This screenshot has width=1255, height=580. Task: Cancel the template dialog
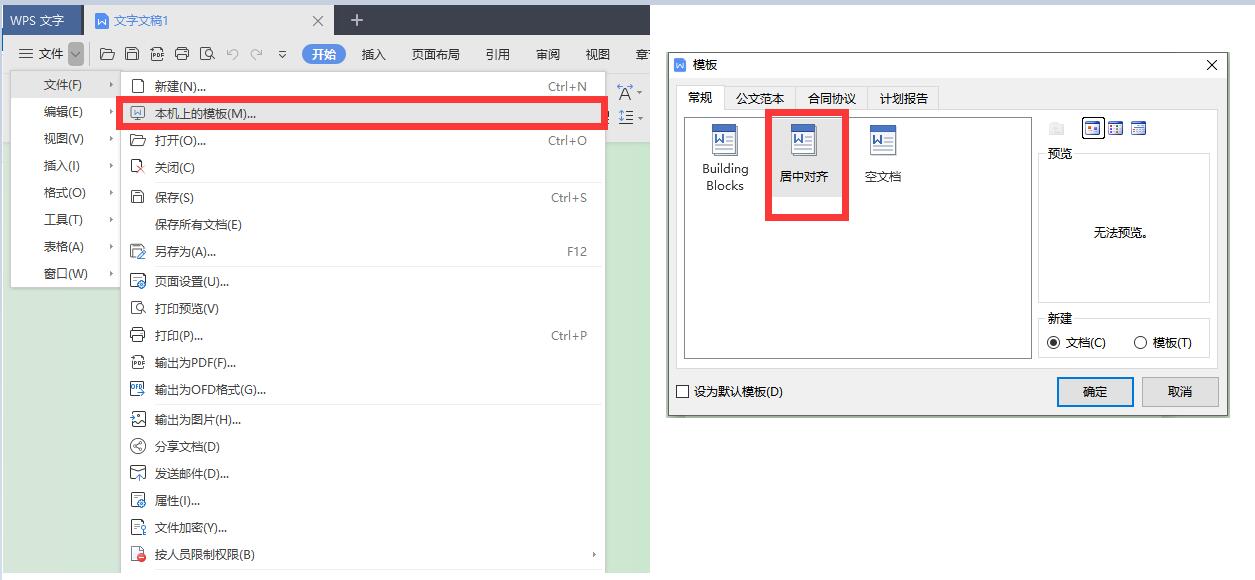pyautogui.click(x=1180, y=391)
